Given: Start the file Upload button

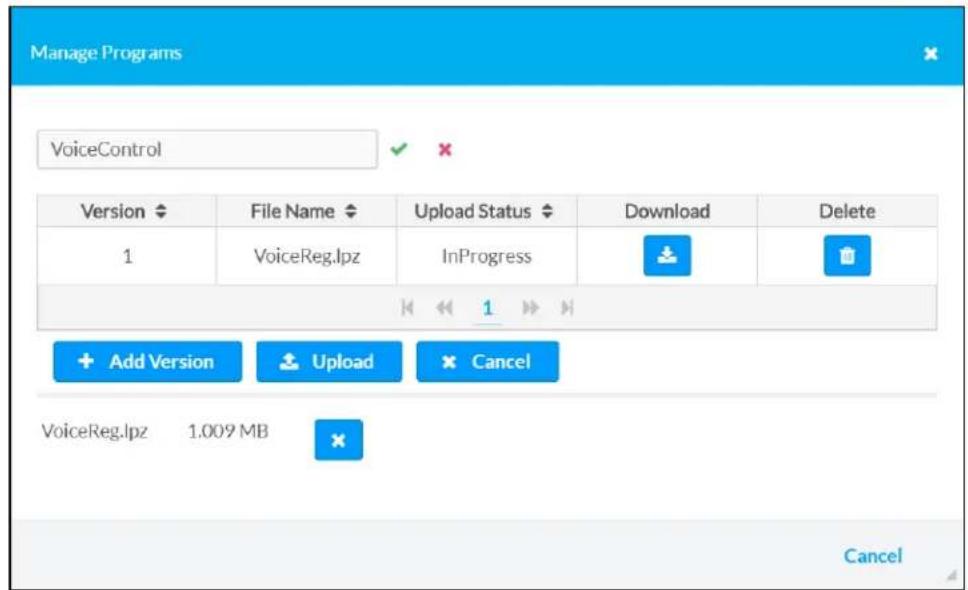Looking at the screenshot, I should point(329,362).
